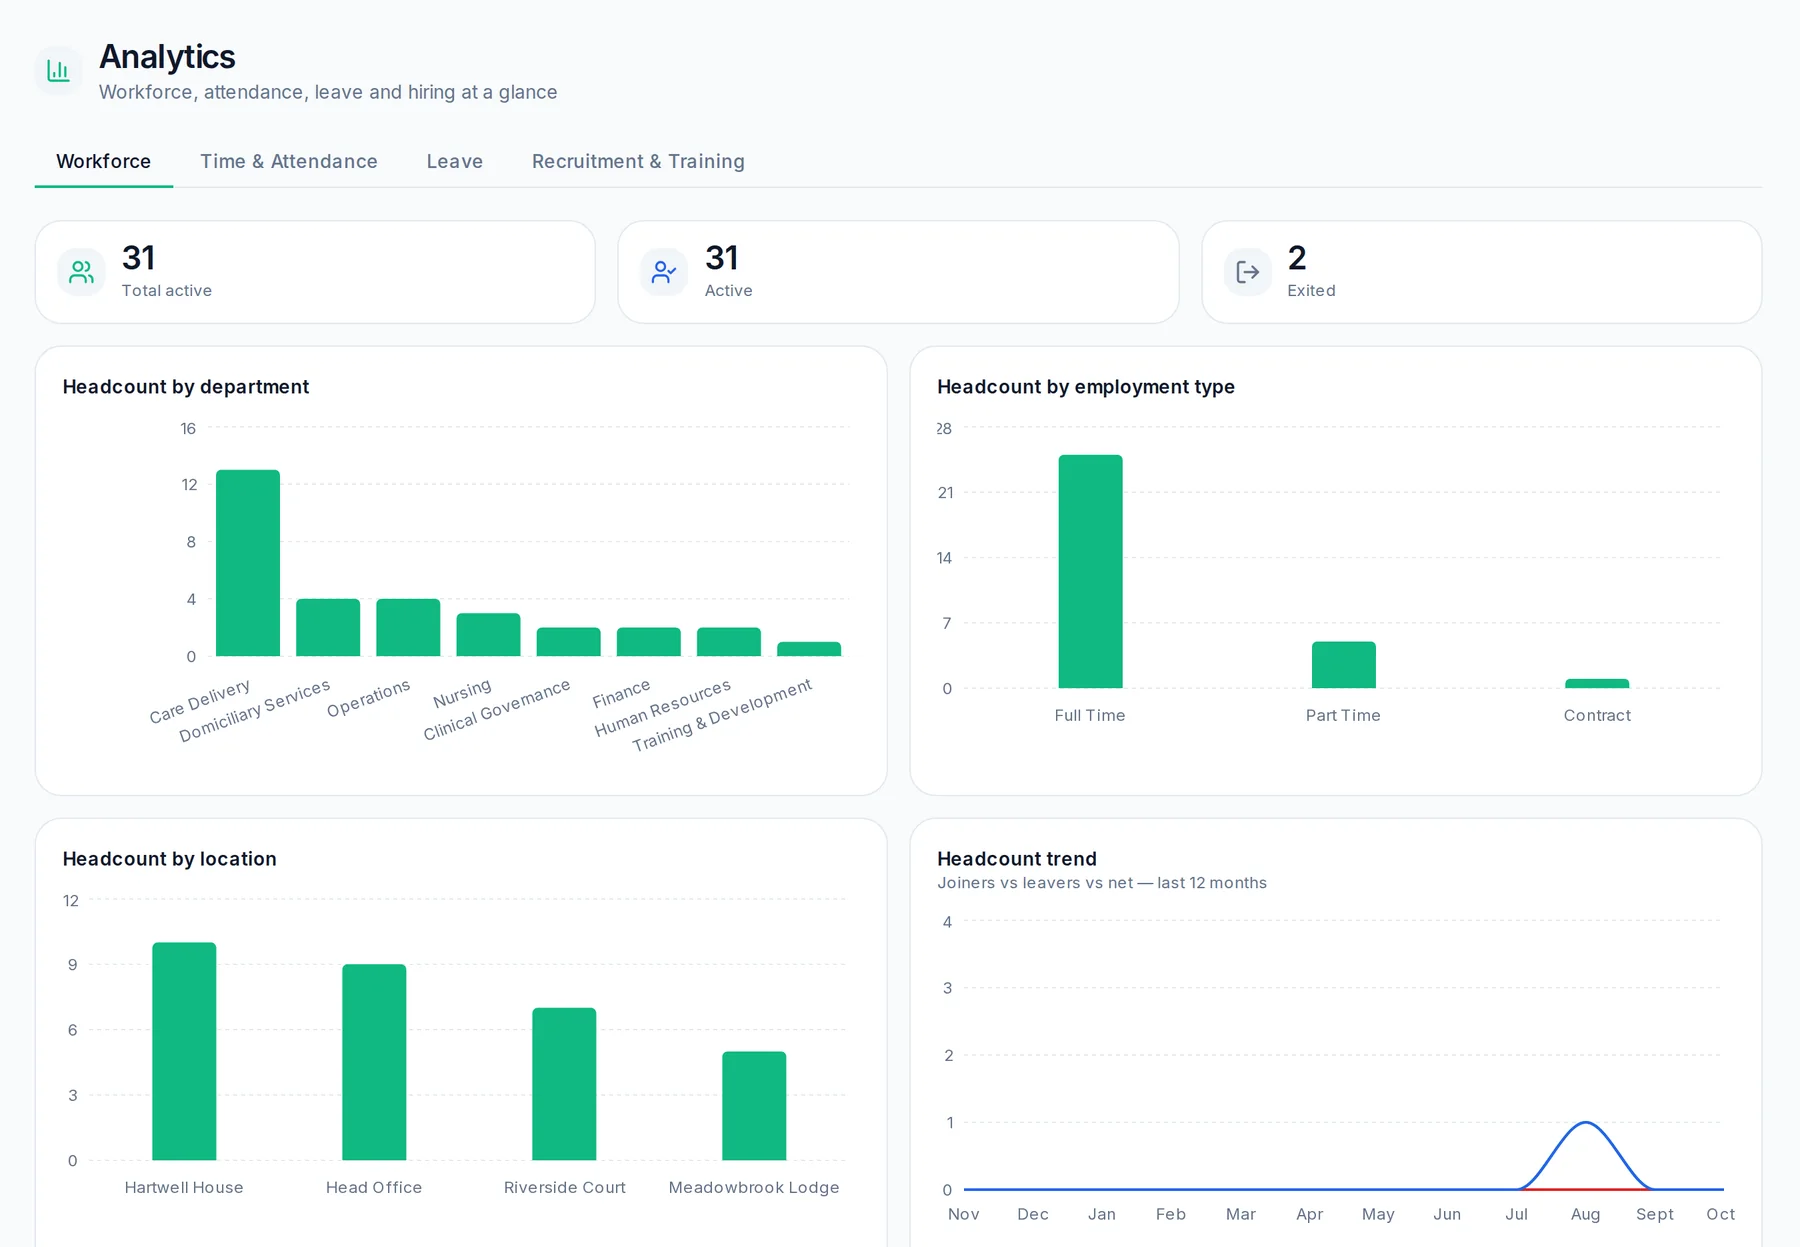This screenshot has width=1800, height=1247.
Task: Click the Total active people icon
Action: point(81,272)
